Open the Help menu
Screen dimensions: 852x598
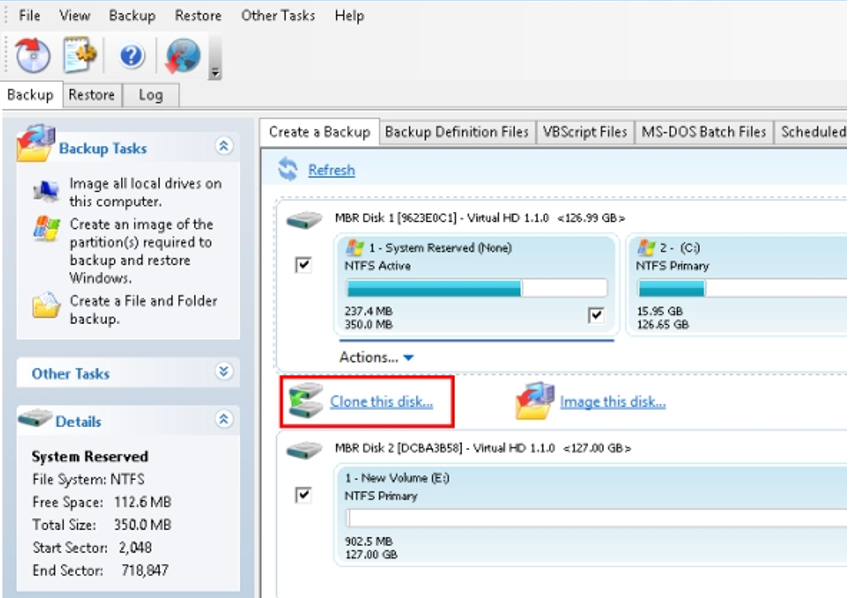[349, 16]
